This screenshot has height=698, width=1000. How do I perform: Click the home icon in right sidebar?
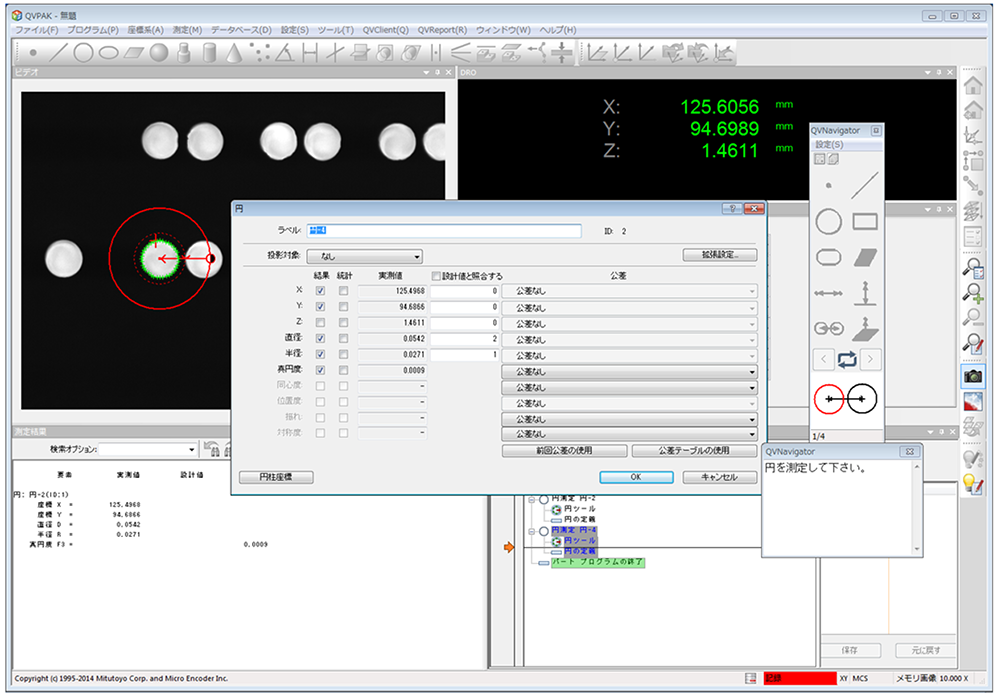tap(972, 85)
